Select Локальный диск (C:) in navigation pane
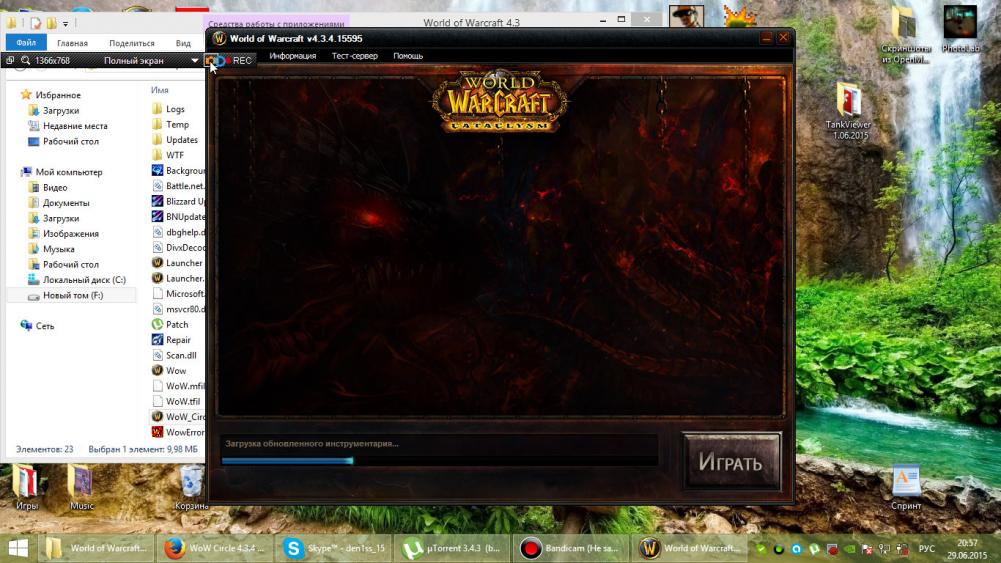This screenshot has width=1001, height=563. (x=84, y=280)
